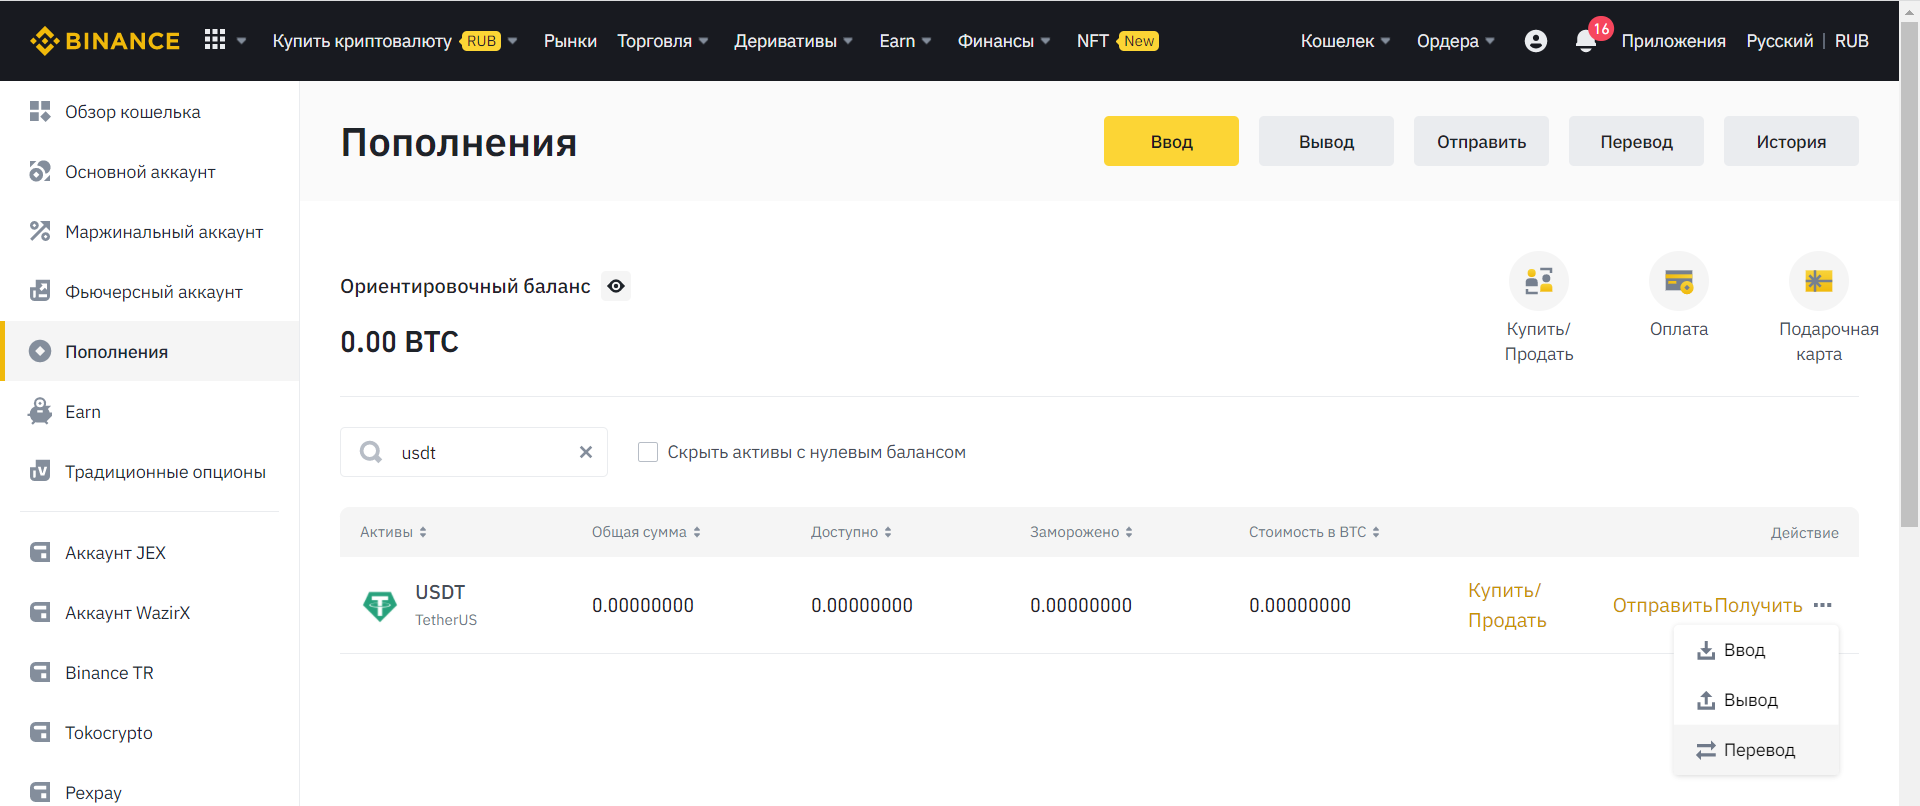This screenshot has width=1920, height=806.
Task: Select Вывод in the dropdown menu
Action: (x=1756, y=700)
